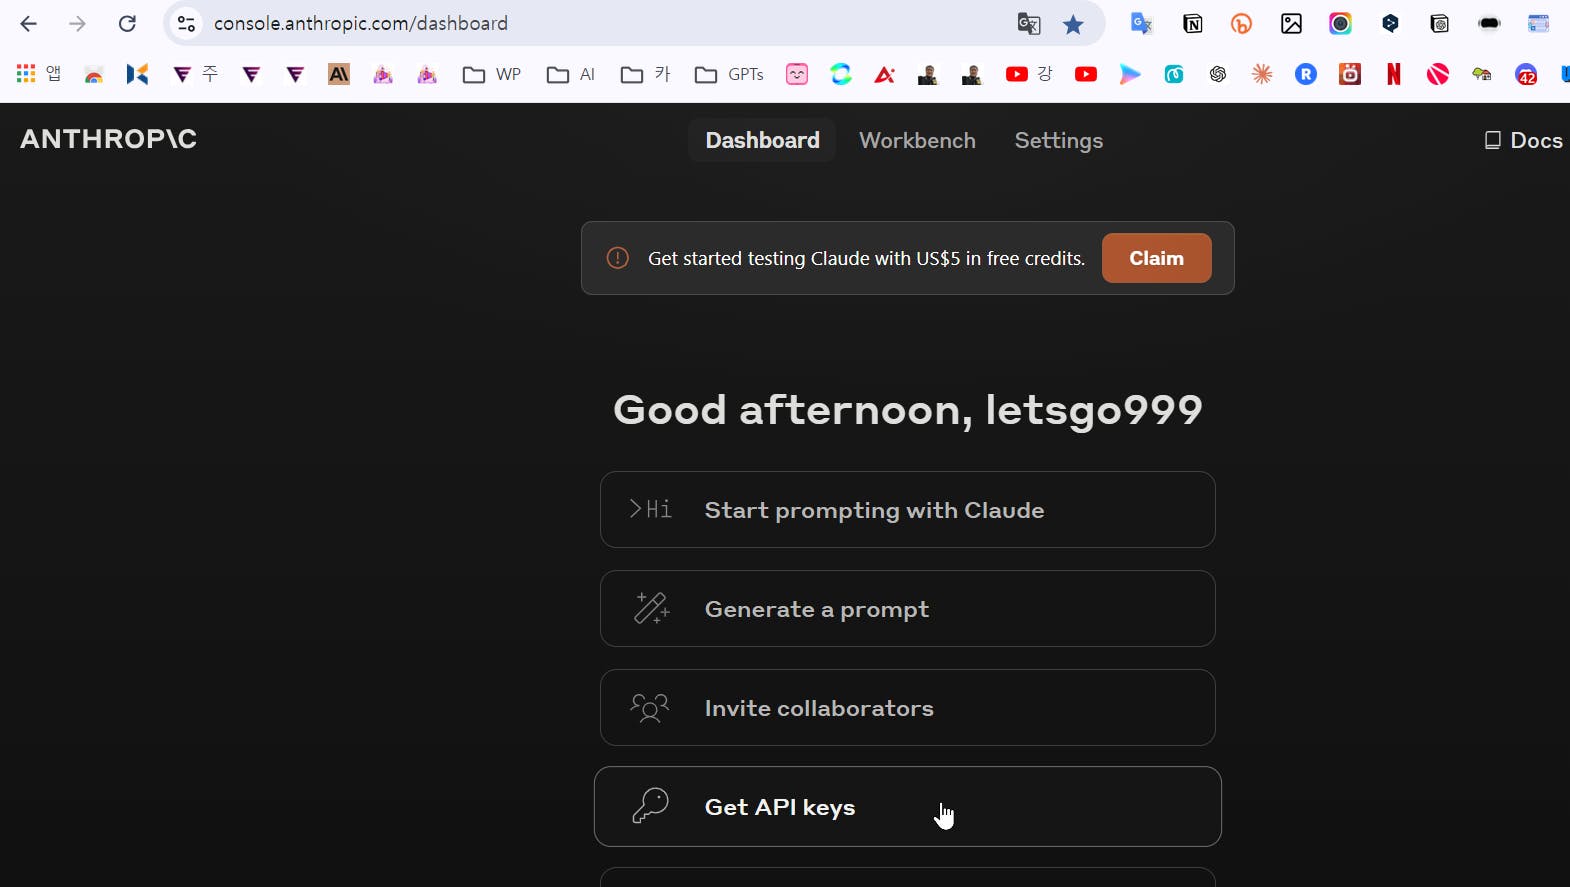Open the bookmark with the 42 badge
Viewport: 1570px width, 887px height.
pyautogui.click(x=1526, y=74)
